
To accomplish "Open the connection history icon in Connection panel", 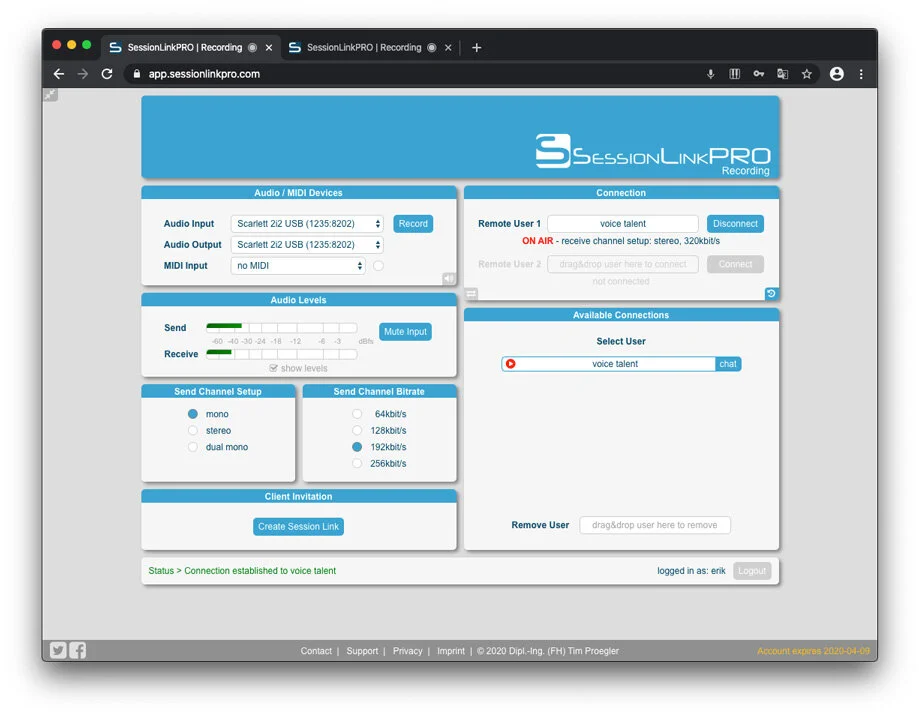I will (x=769, y=294).
